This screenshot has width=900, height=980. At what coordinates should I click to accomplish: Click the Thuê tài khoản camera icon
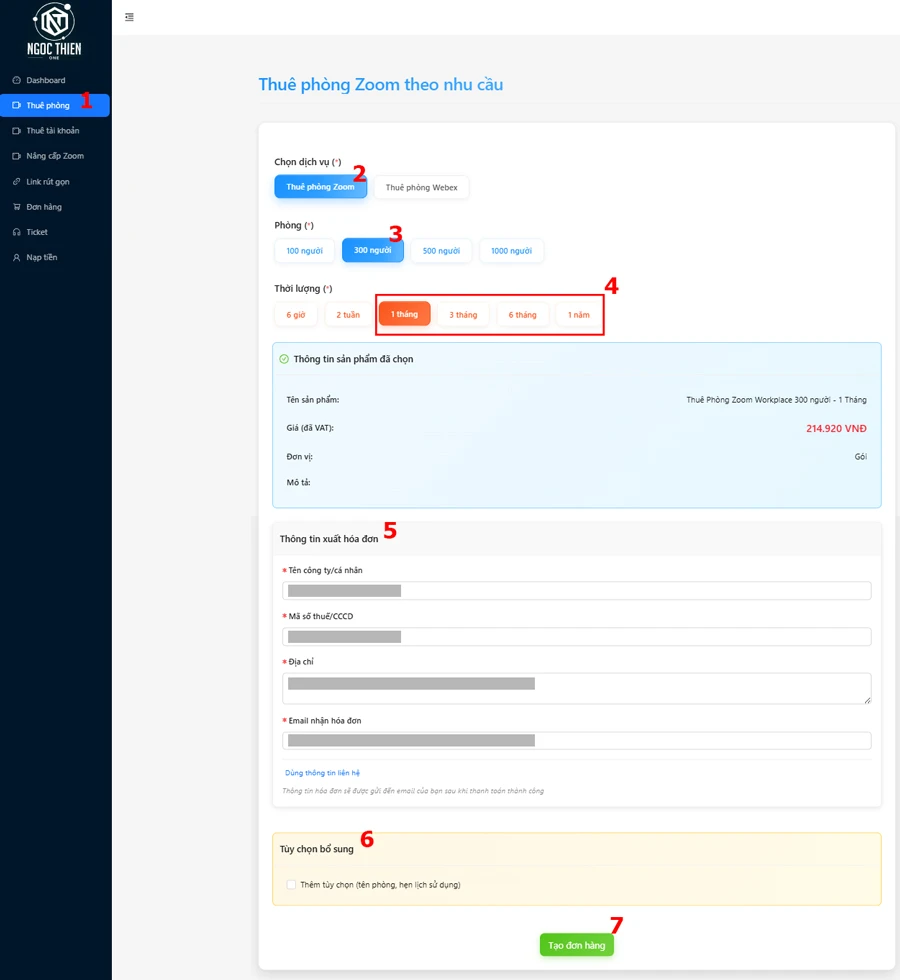pyautogui.click(x=16, y=131)
